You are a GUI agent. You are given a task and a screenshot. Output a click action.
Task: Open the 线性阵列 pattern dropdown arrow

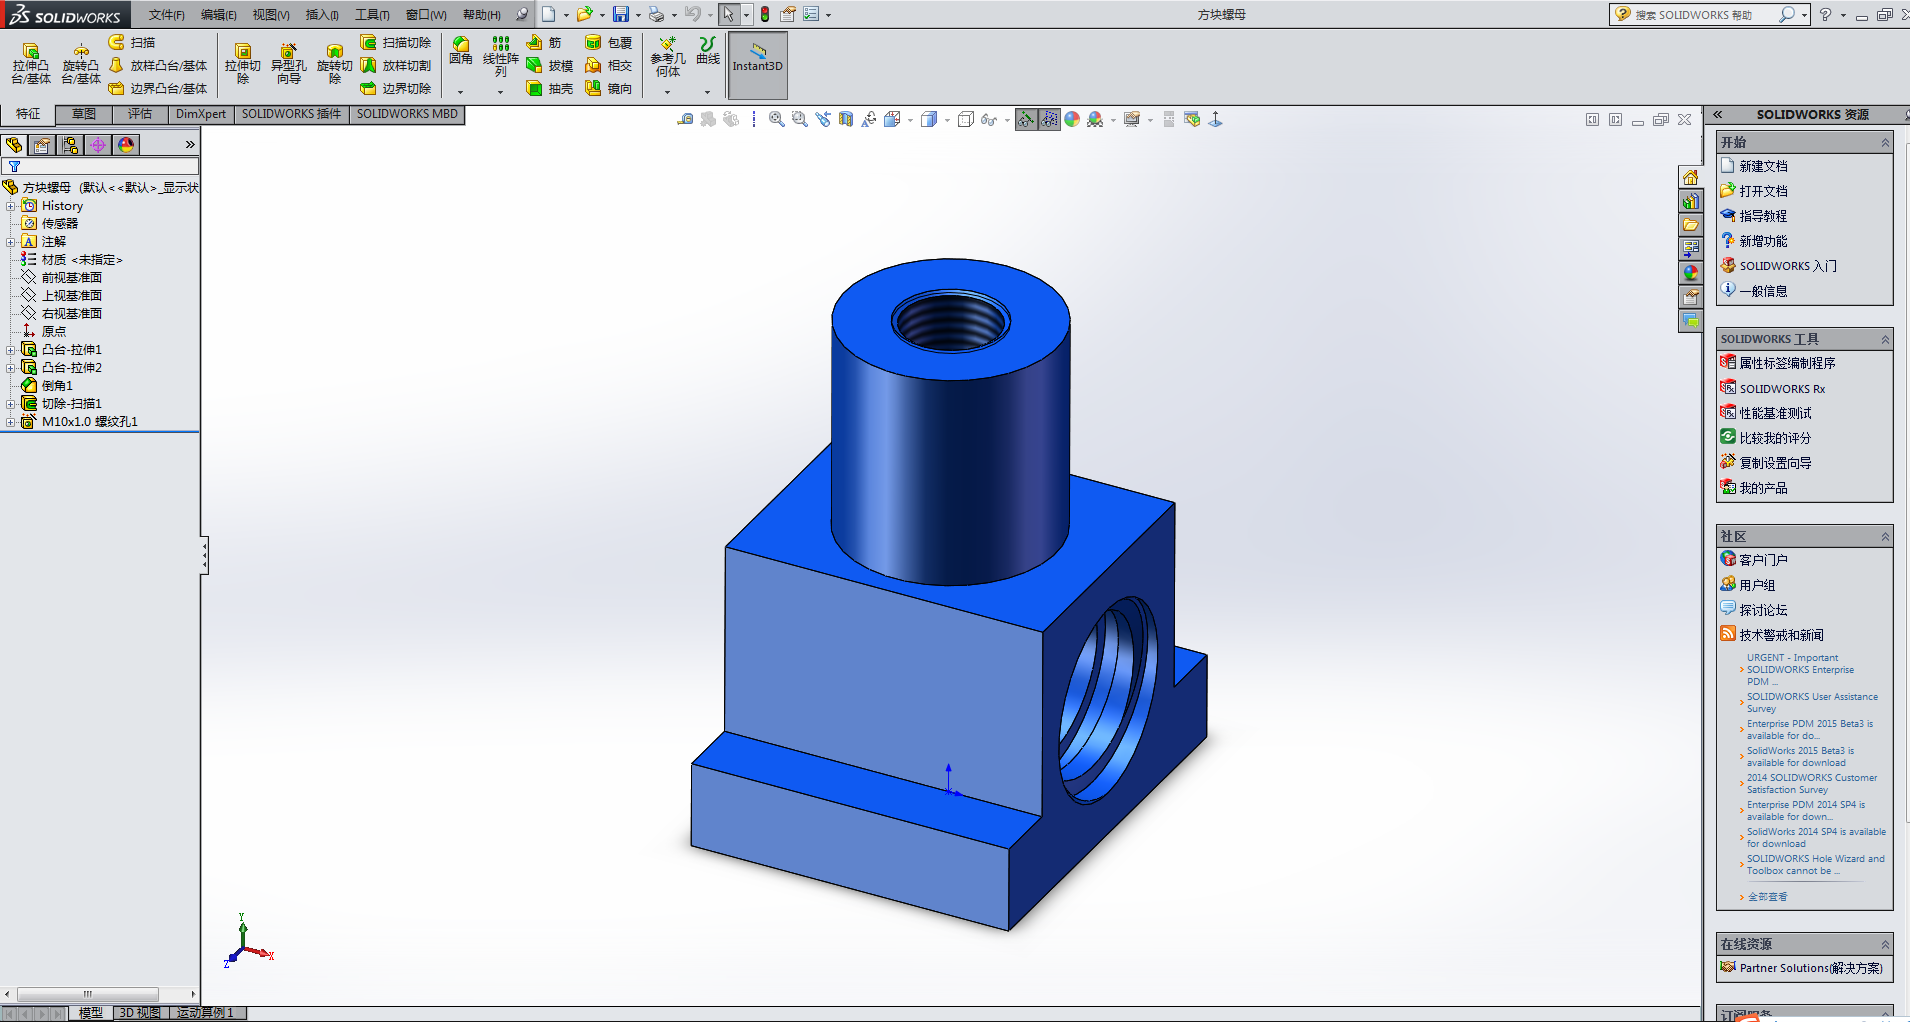click(501, 92)
